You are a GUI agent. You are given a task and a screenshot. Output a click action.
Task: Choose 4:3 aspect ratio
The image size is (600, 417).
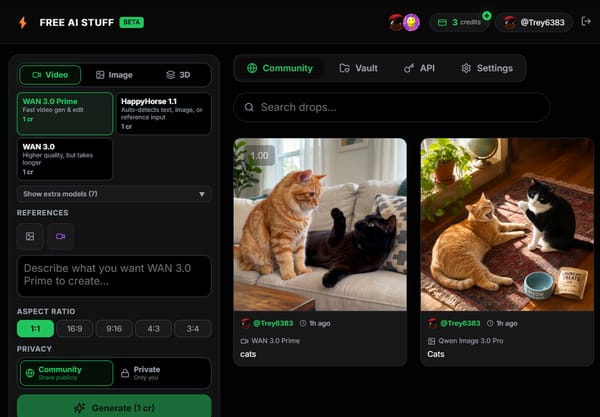[153, 329]
